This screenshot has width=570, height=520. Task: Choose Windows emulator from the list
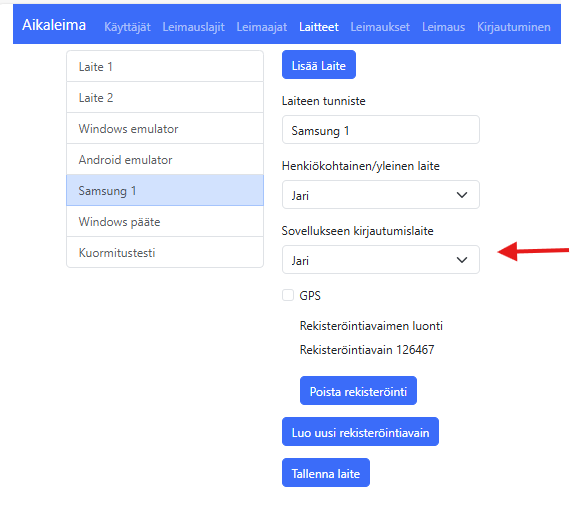[x=165, y=128]
